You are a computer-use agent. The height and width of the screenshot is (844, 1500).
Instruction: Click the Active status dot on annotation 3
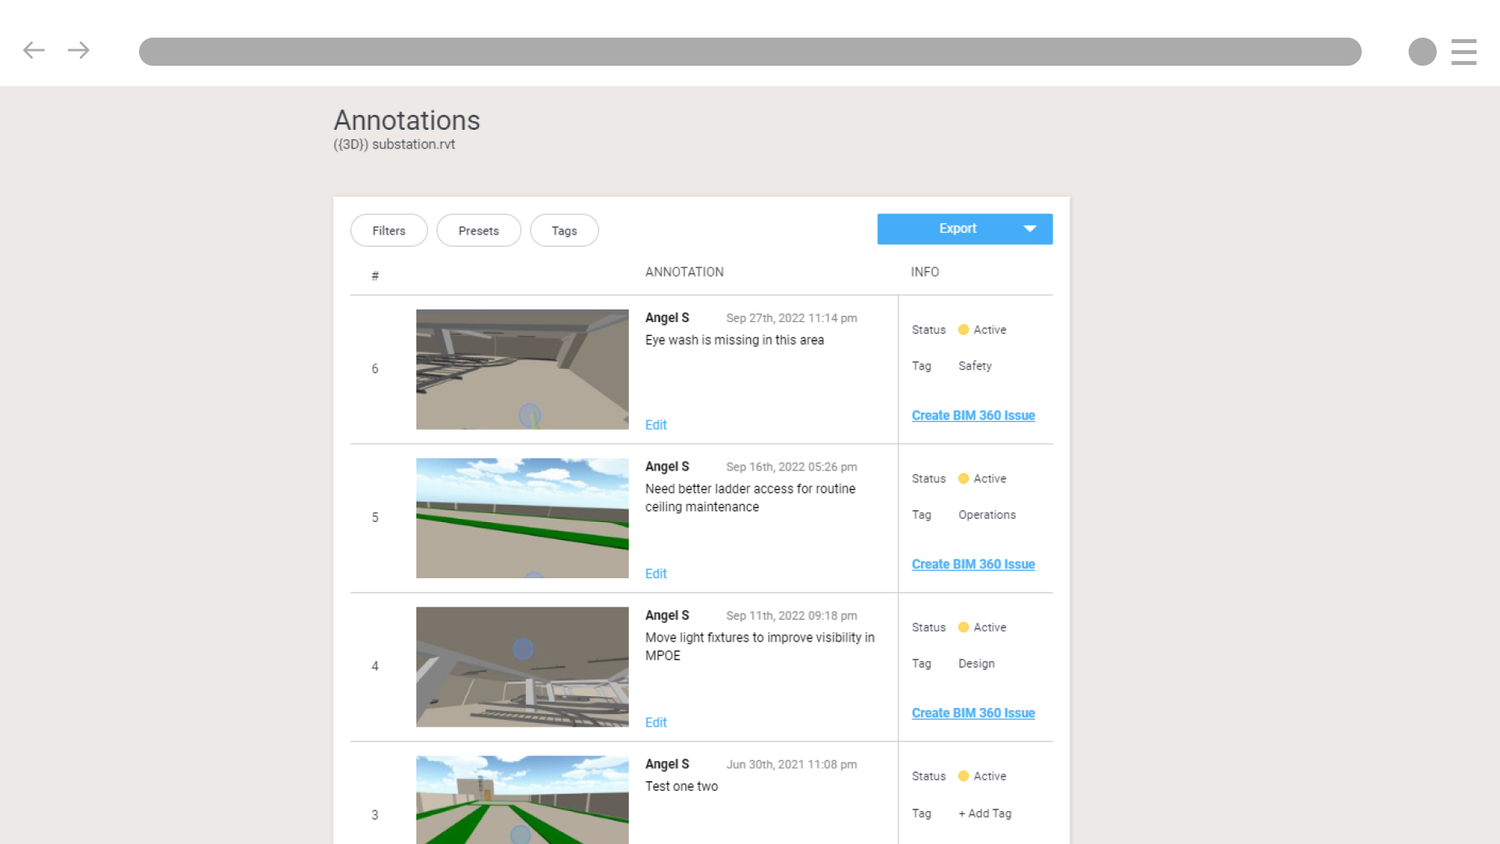(963, 776)
